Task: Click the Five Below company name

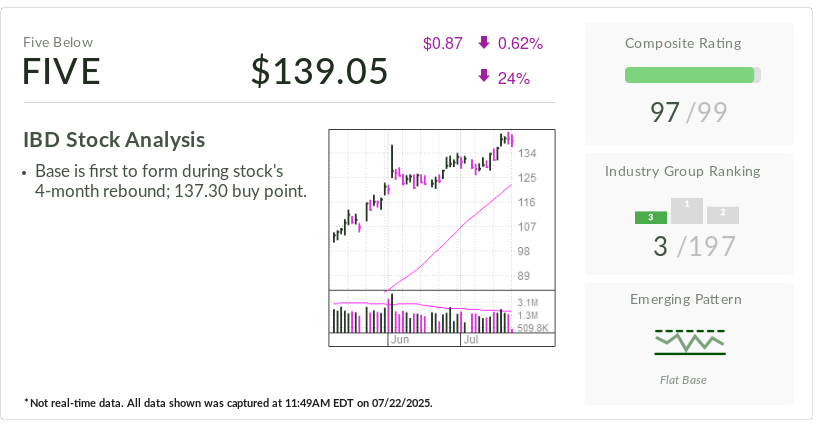Action: click(58, 42)
